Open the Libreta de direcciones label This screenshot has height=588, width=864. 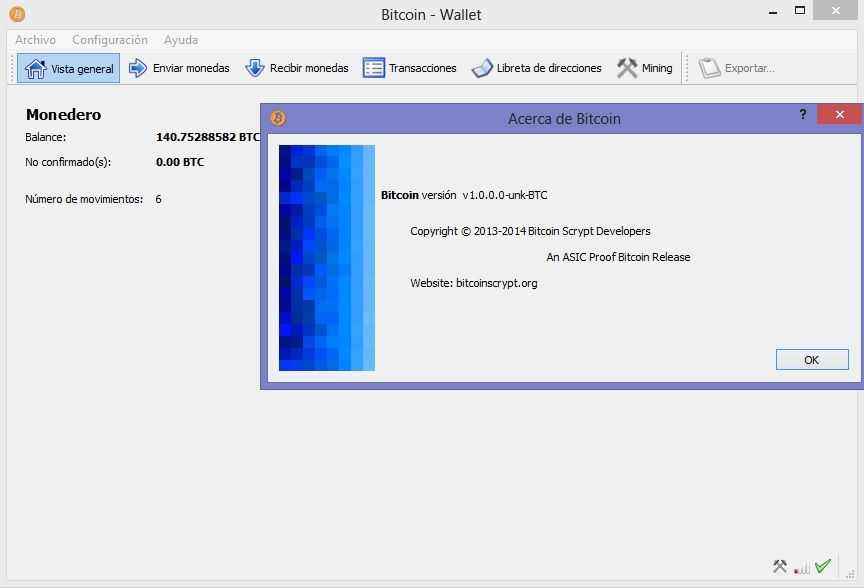[549, 68]
